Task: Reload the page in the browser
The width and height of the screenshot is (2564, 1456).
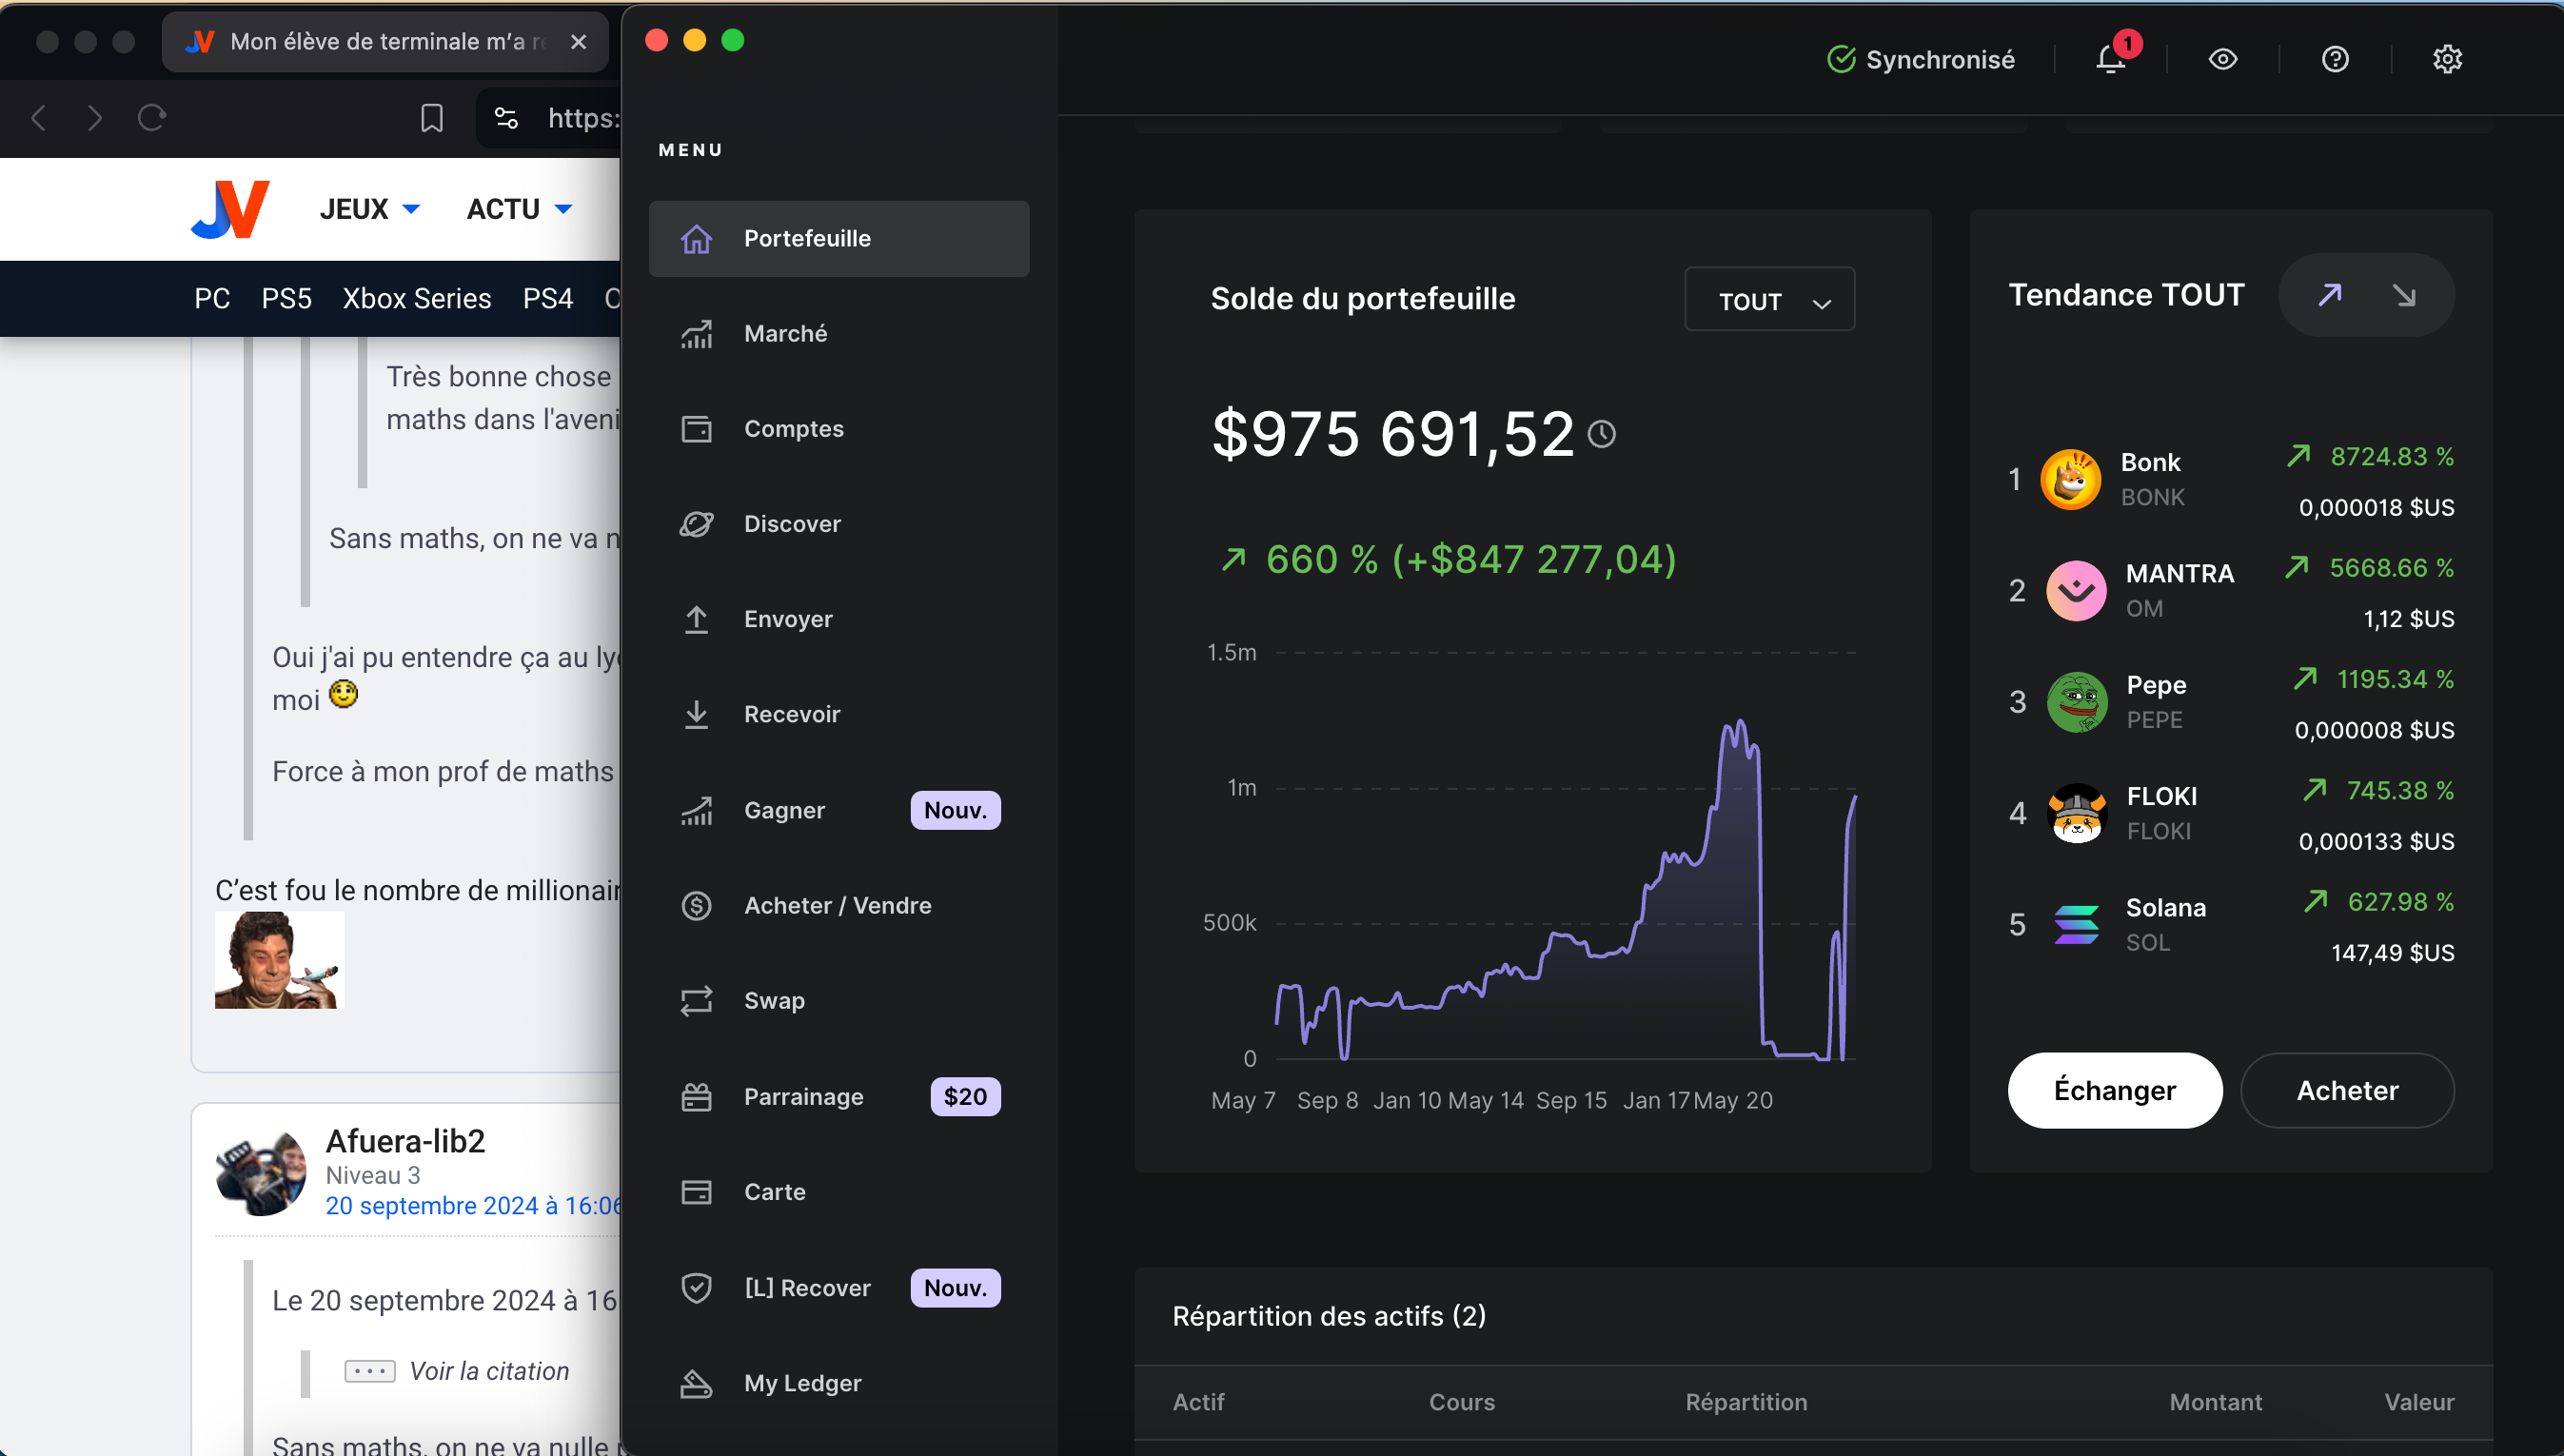Action: click(152, 118)
